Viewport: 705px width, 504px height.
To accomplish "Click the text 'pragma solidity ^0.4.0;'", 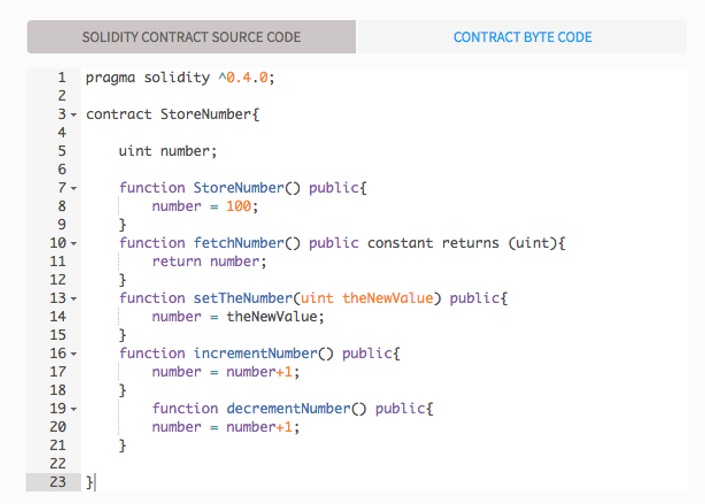I will (x=180, y=78).
